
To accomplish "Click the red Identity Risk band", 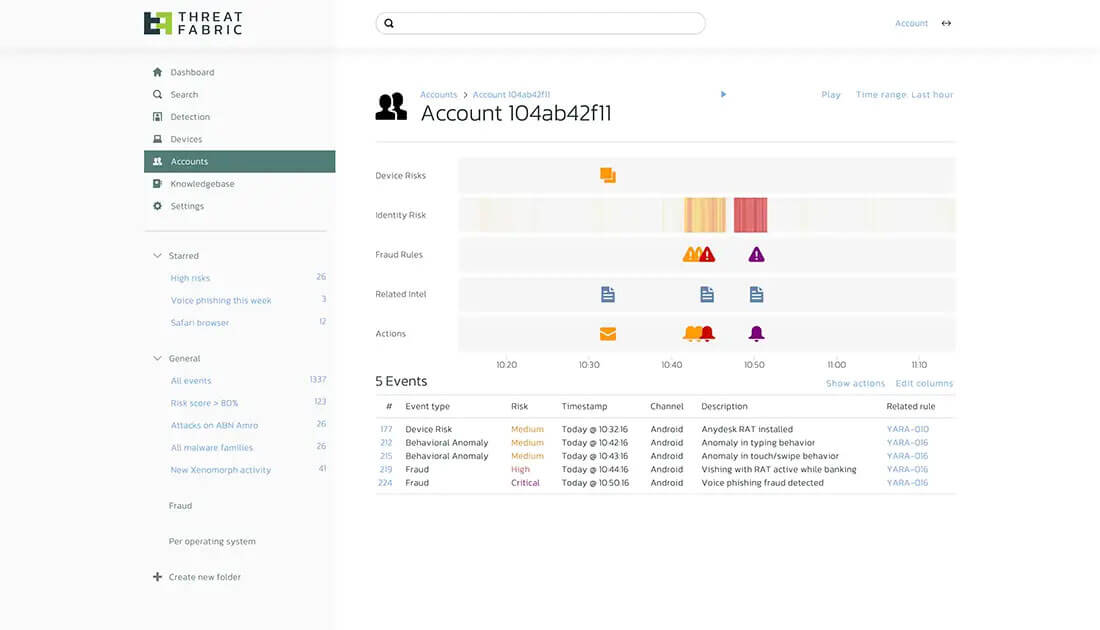I will [751, 215].
